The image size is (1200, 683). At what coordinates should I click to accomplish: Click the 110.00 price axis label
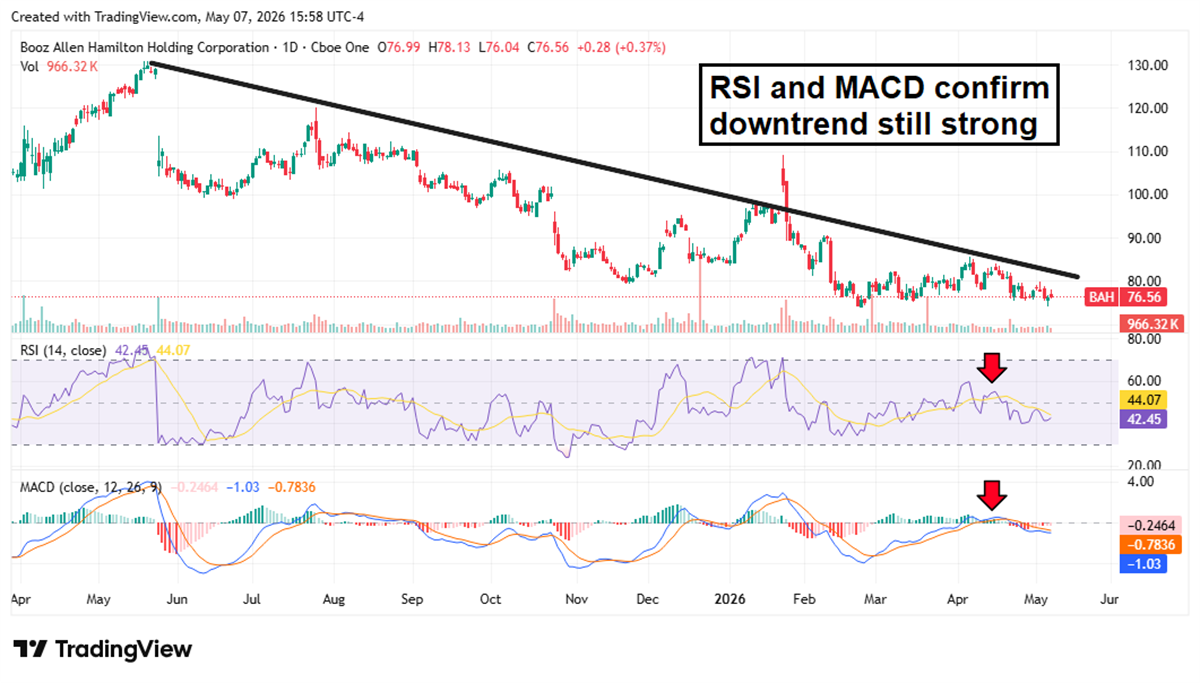click(1148, 151)
